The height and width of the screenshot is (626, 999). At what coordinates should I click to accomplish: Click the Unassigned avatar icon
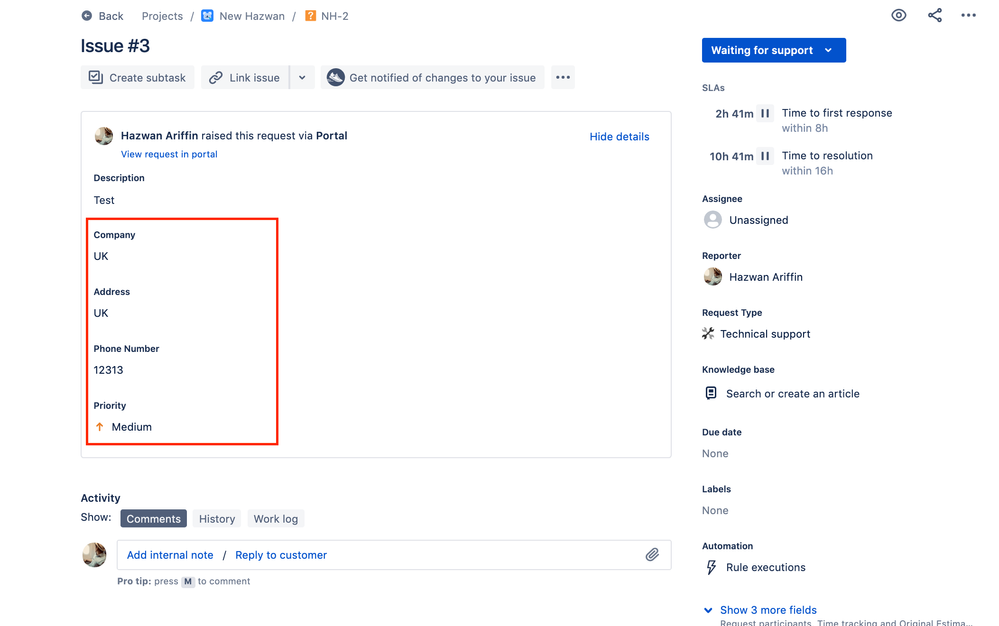pos(712,220)
